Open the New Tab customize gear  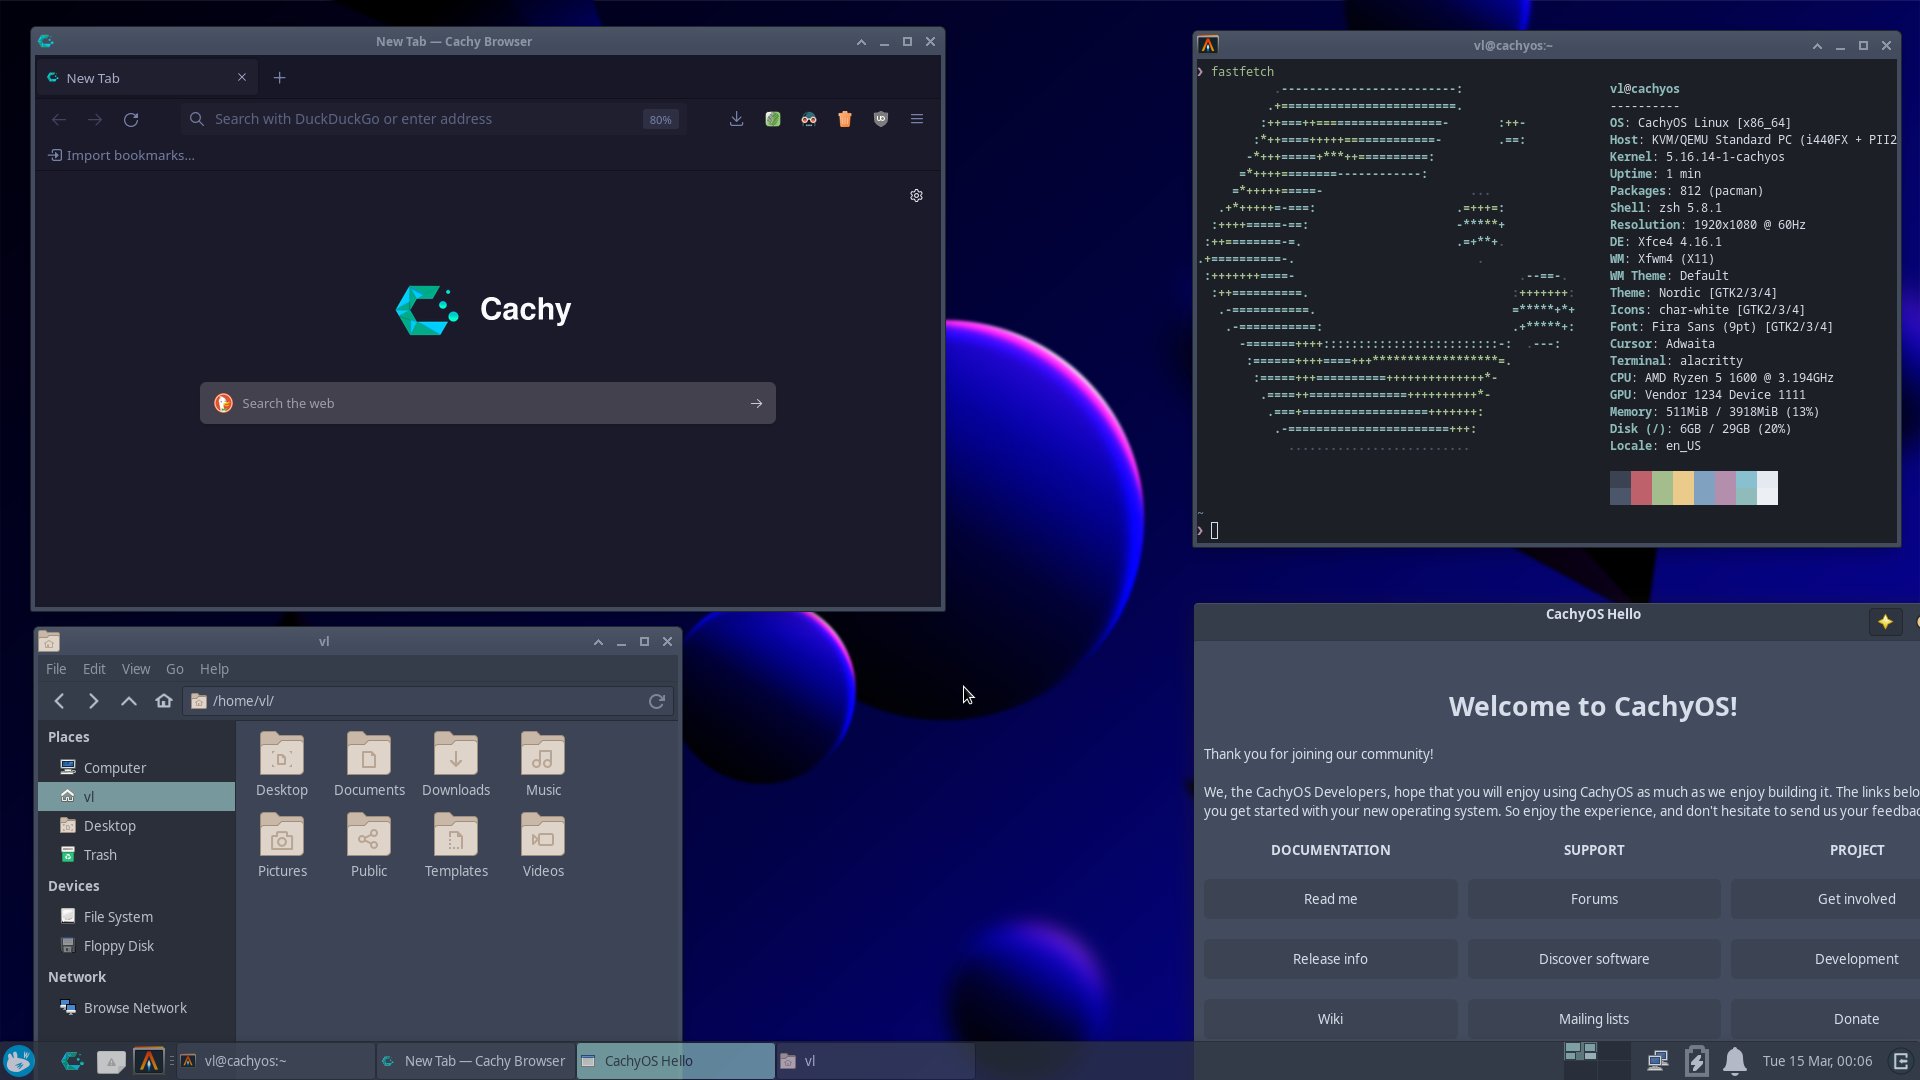coord(916,196)
